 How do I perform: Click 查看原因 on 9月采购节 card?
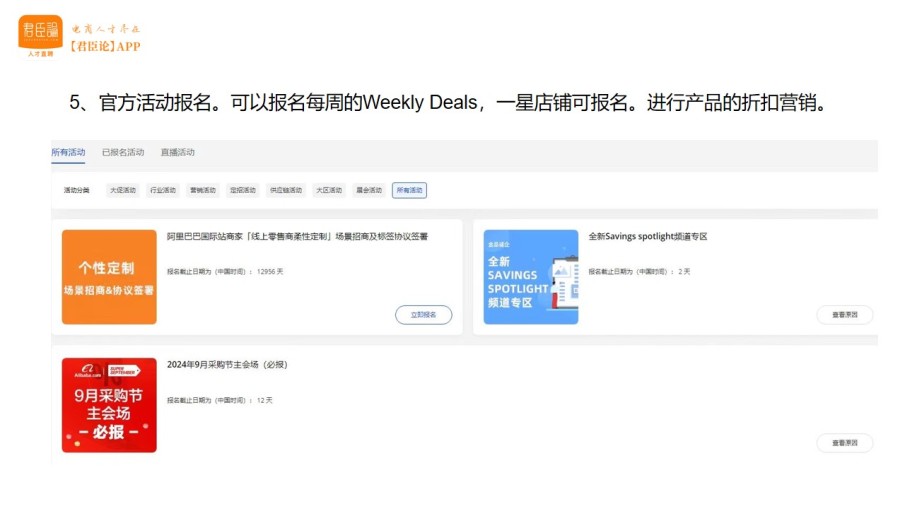844,443
